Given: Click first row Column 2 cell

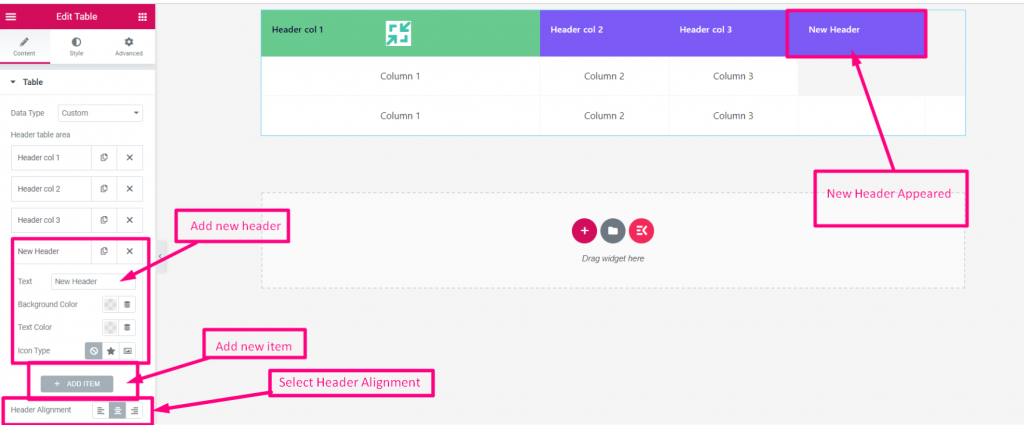Looking at the screenshot, I should (604, 76).
